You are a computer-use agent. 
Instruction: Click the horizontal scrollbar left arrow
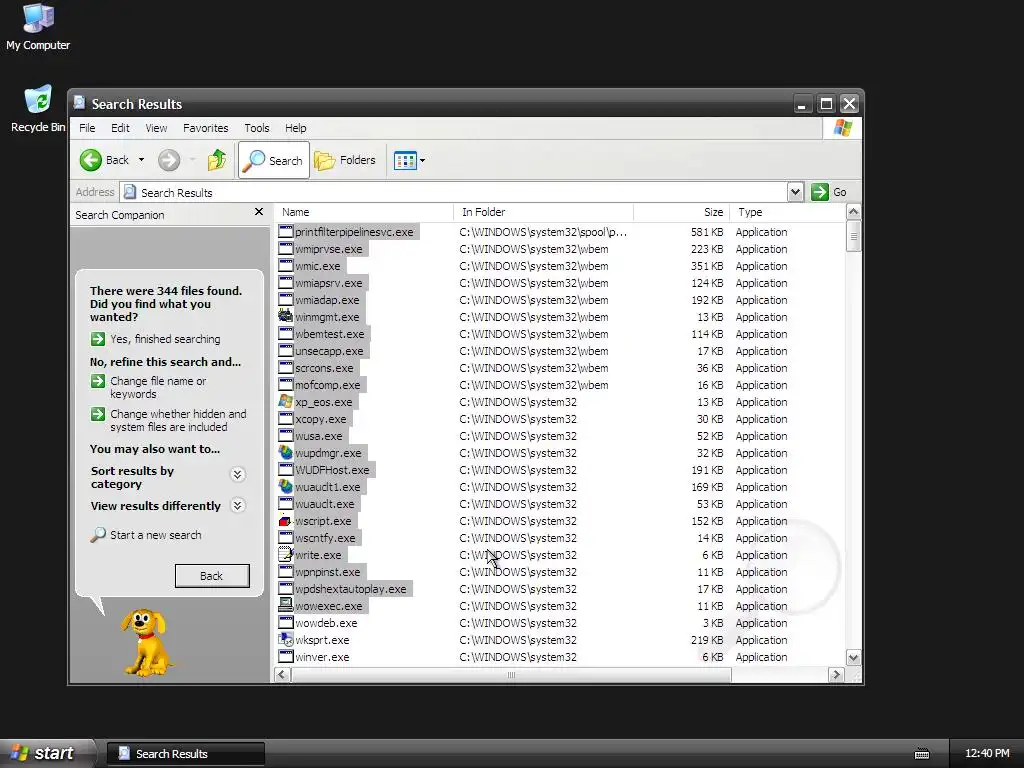pos(282,675)
